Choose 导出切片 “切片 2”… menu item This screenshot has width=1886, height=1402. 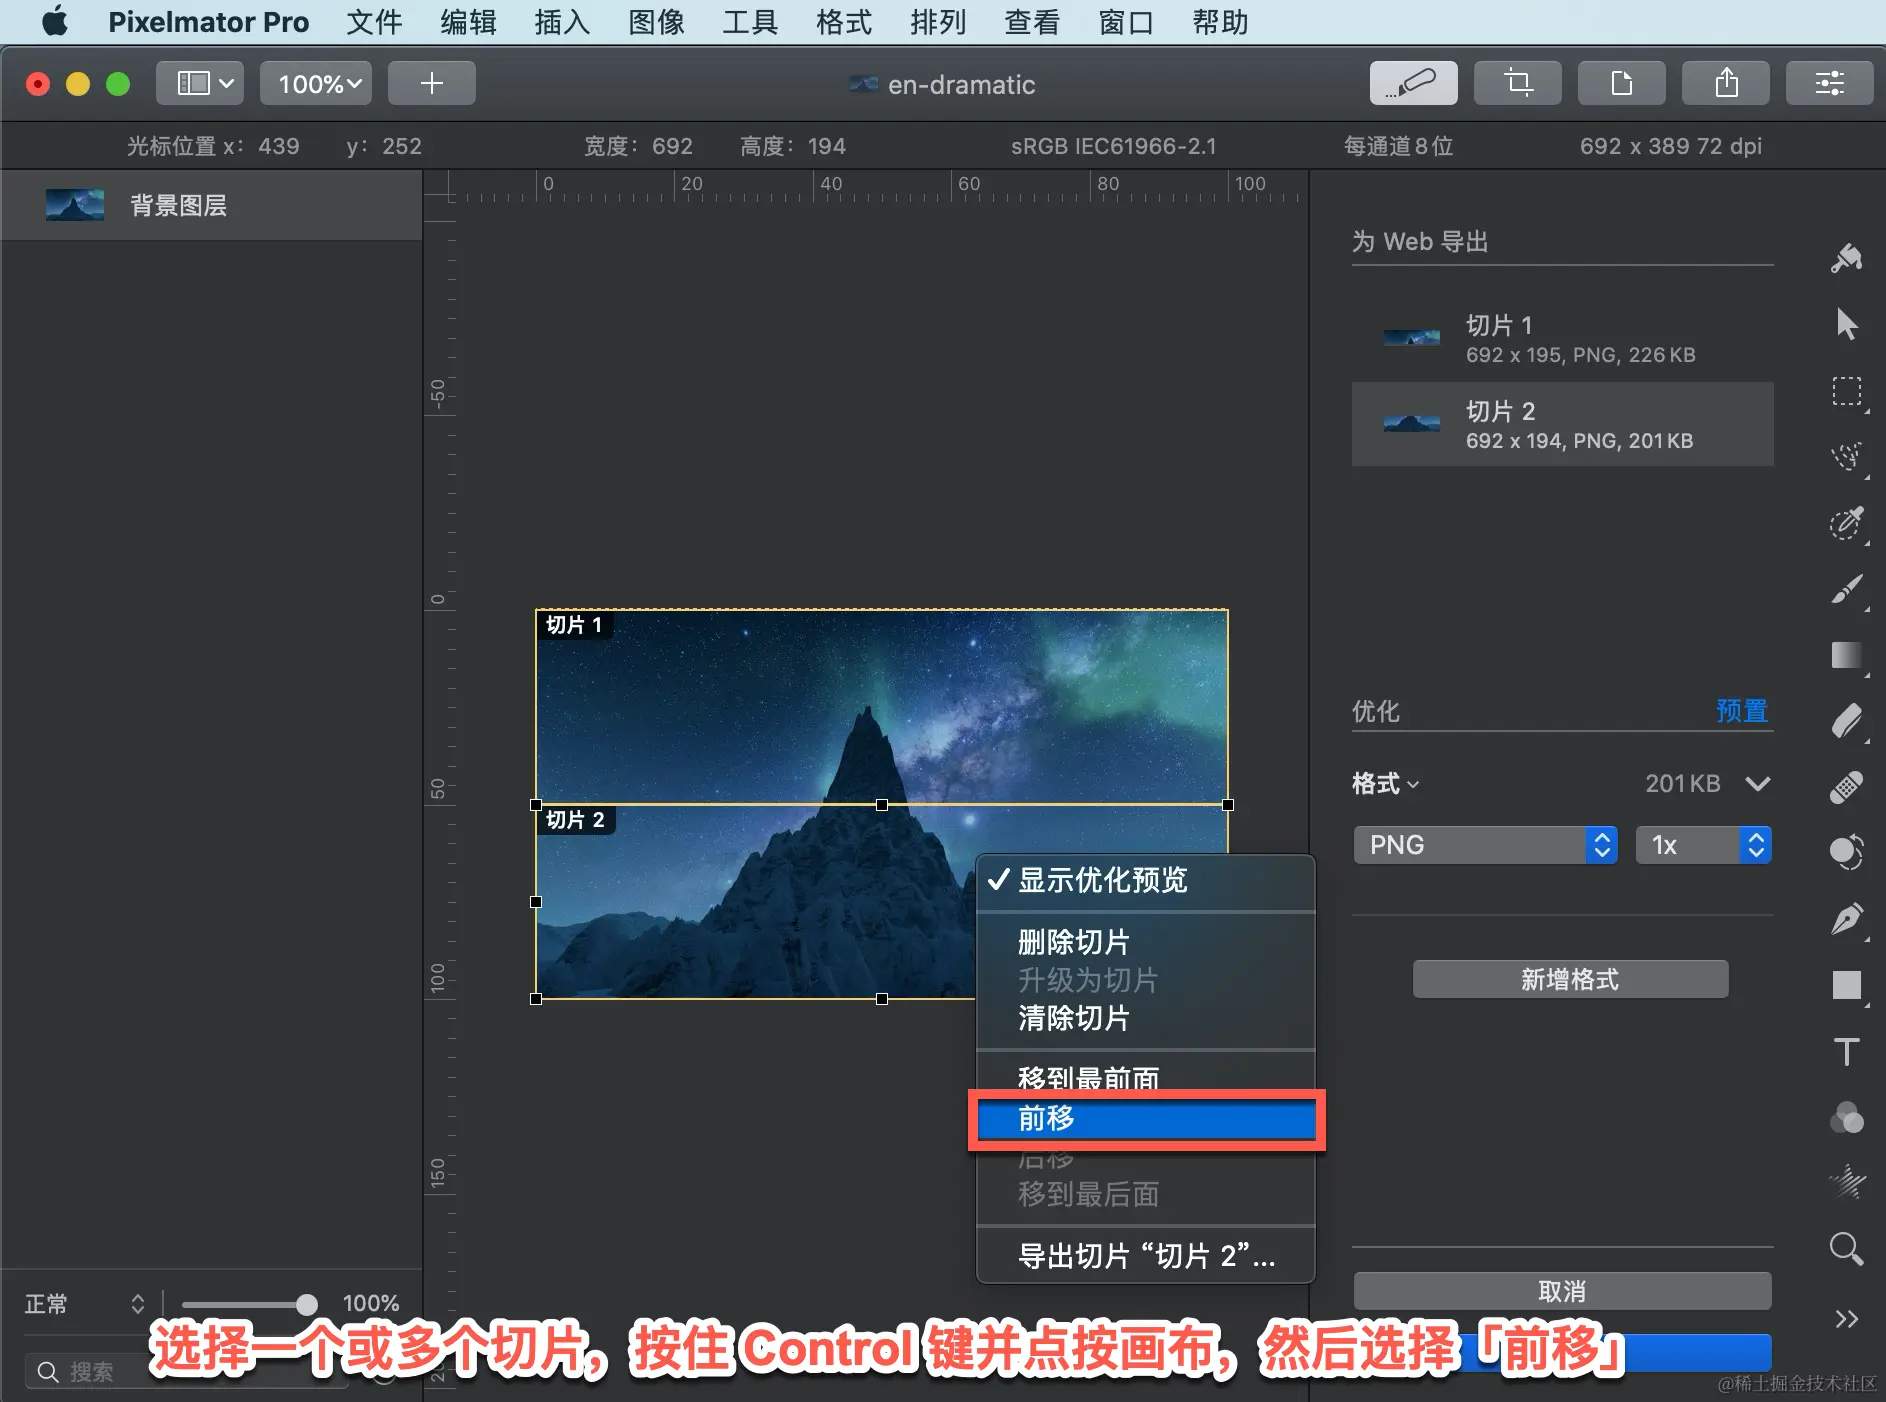tap(1145, 1256)
